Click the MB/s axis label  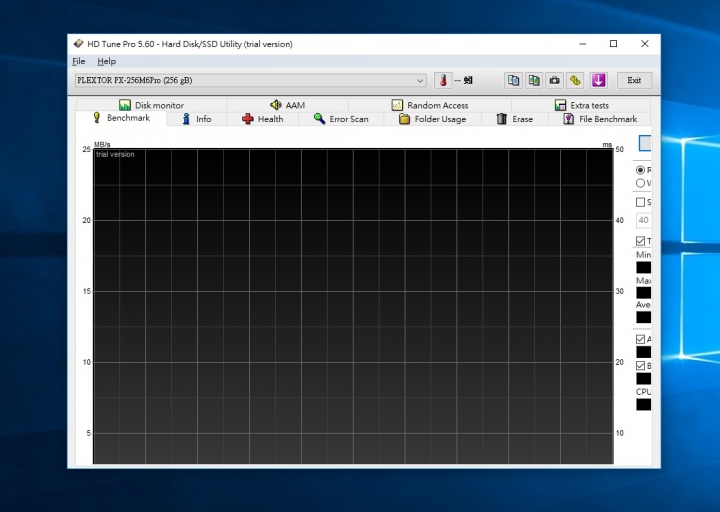click(102, 144)
